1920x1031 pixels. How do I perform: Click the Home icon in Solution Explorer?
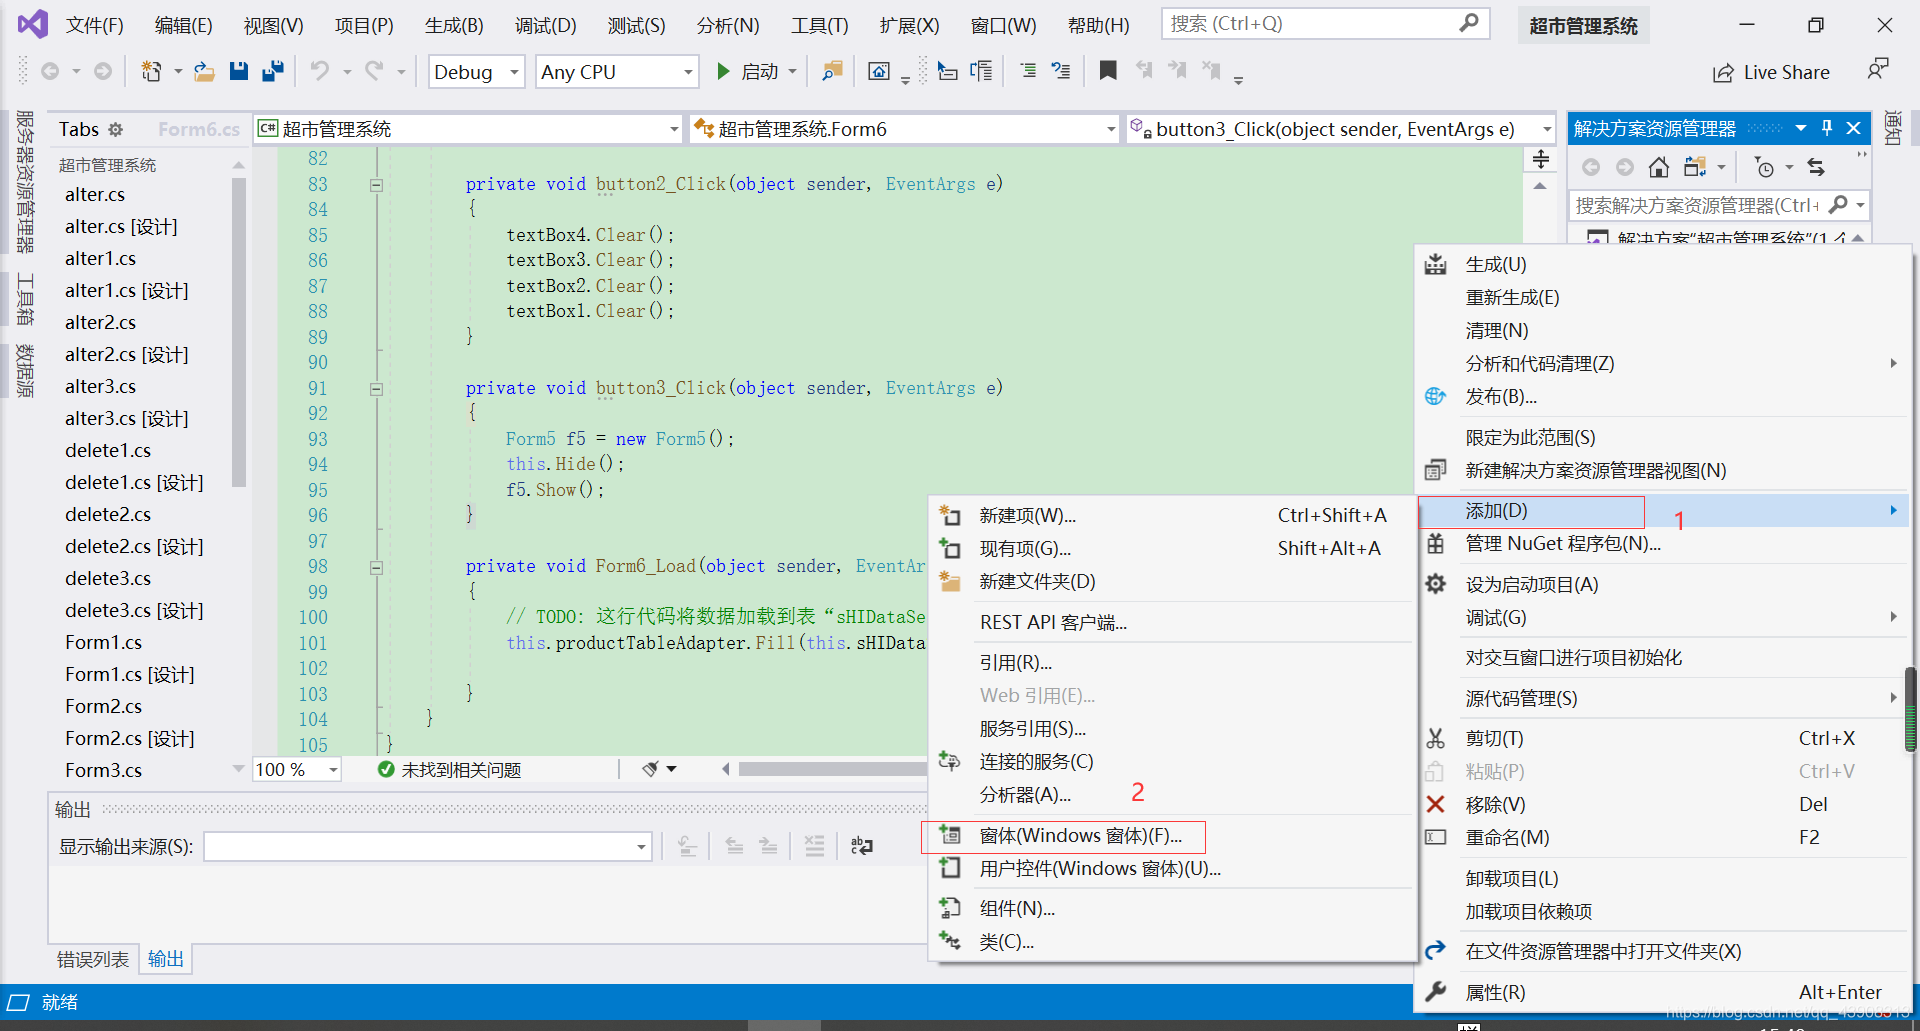pos(1658,167)
